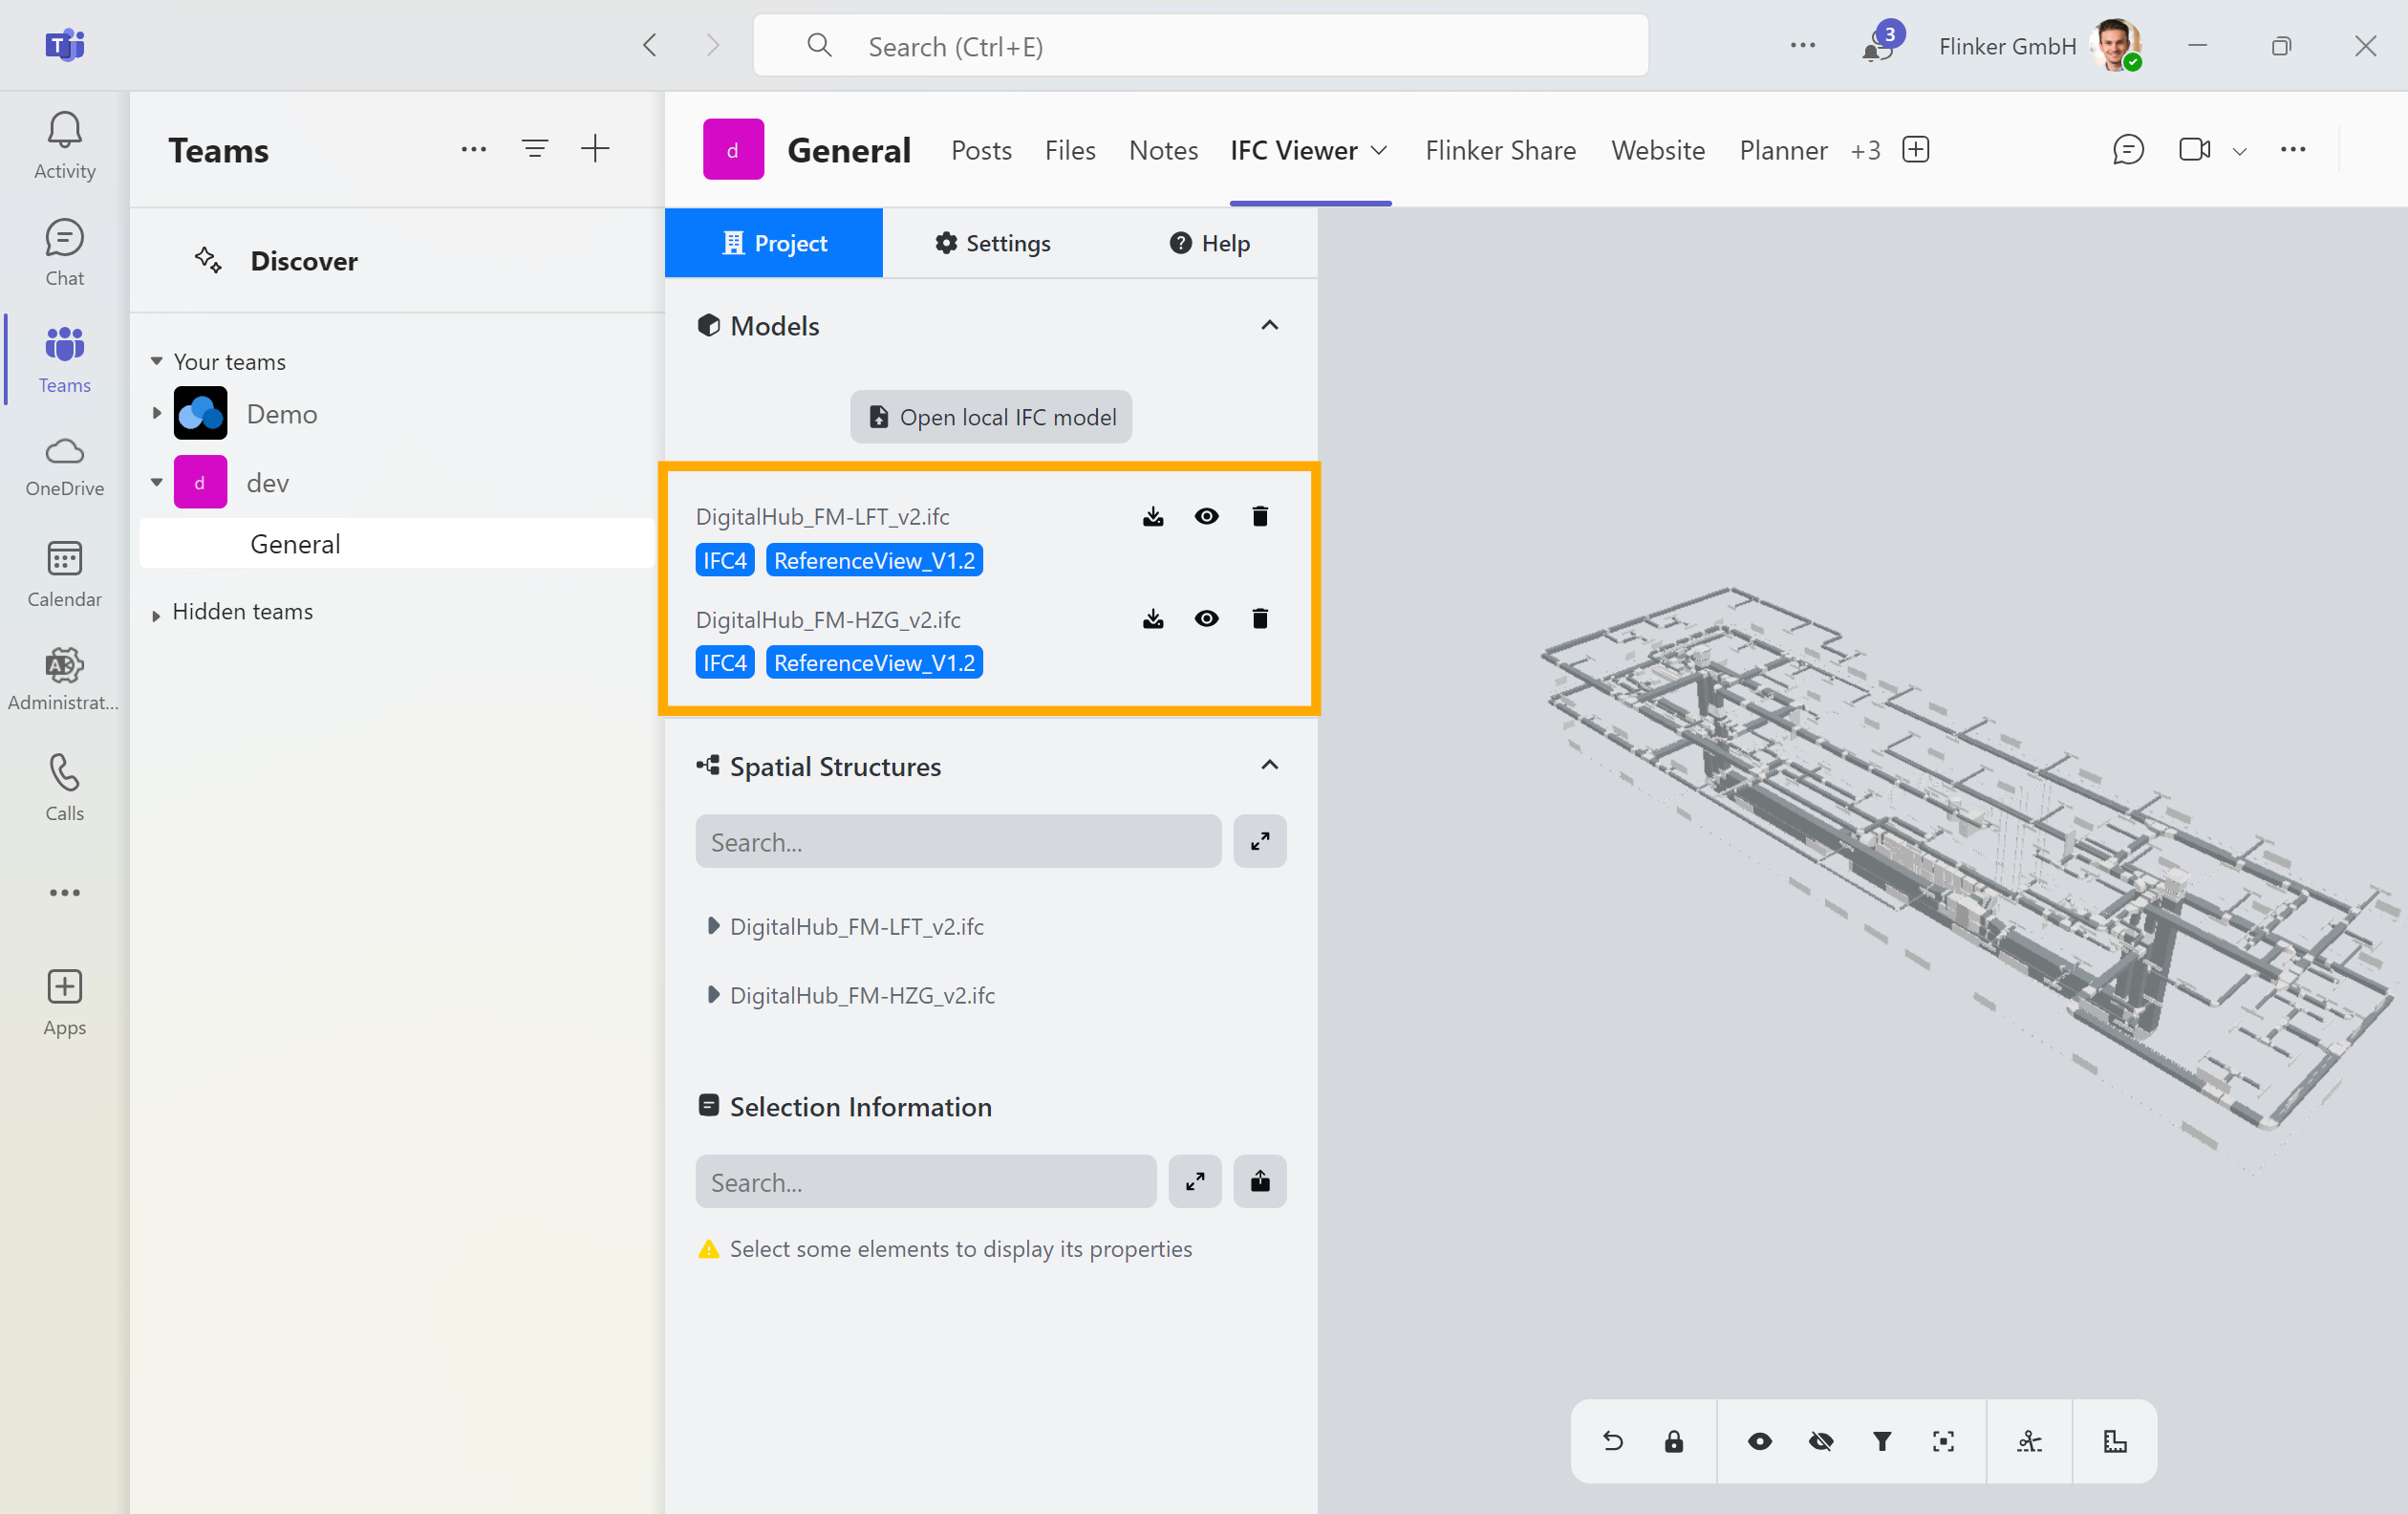Toggle isolate selection icon in toolbar
The image size is (2408, 1514).
click(x=1943, y=1440)
